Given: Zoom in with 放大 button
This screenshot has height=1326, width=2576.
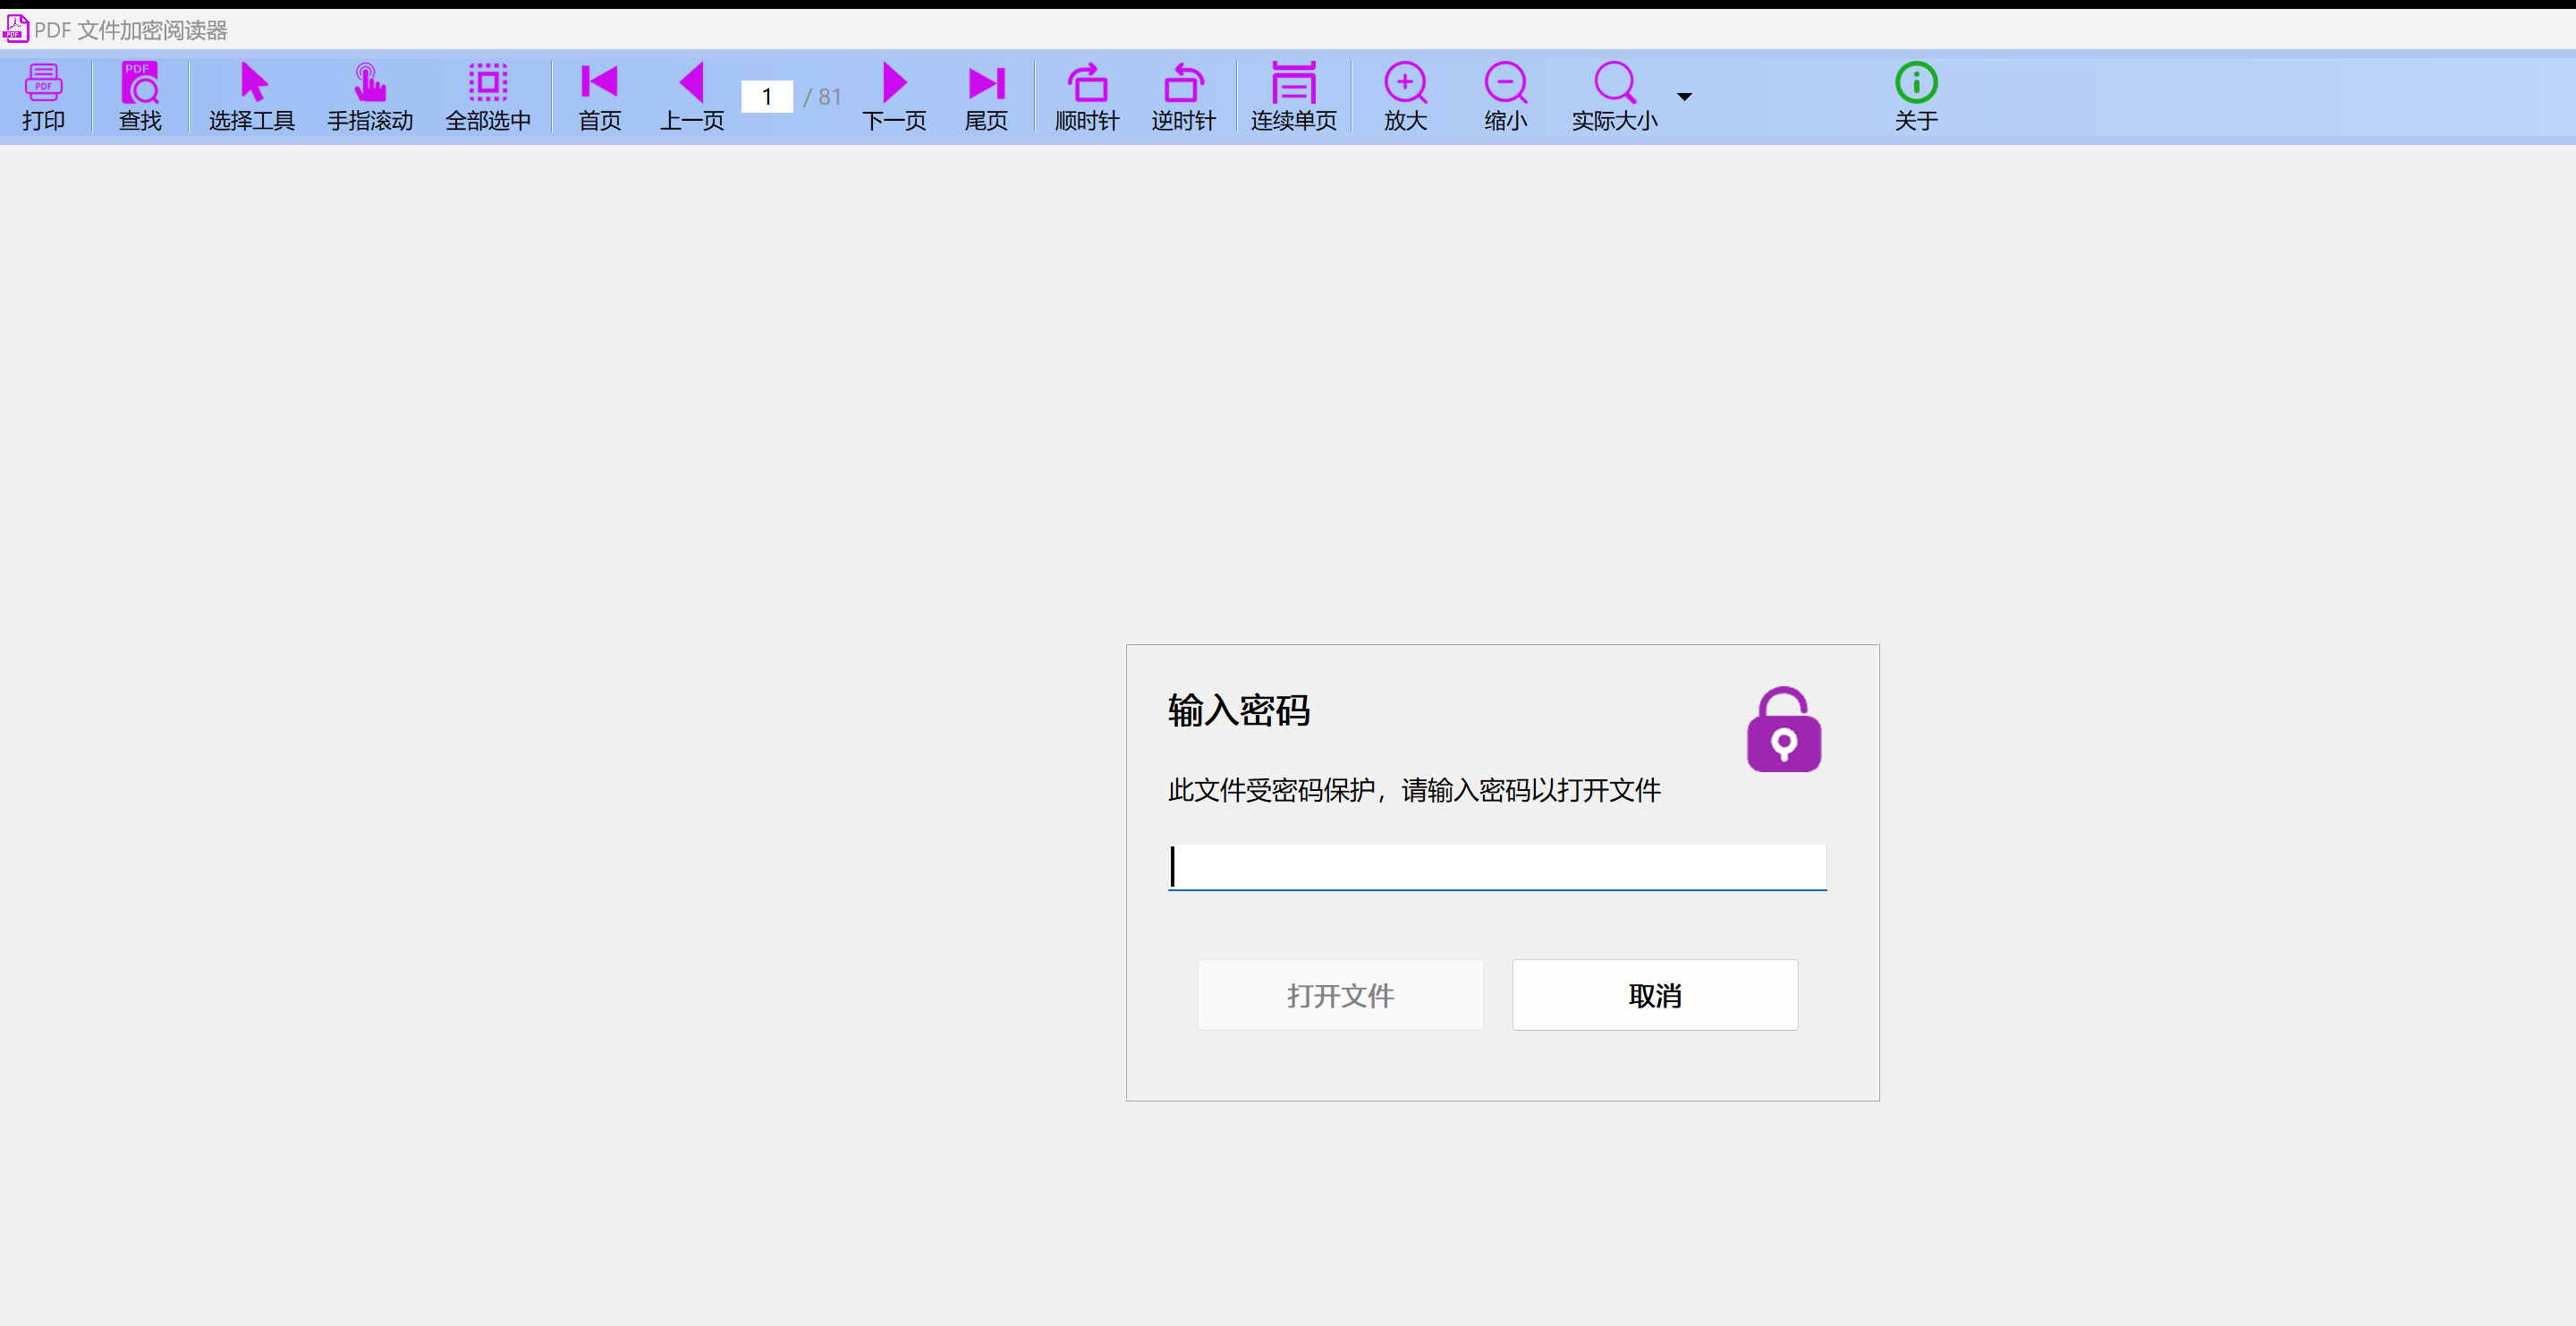Looking at the screenshot, I should point(1405,96).
